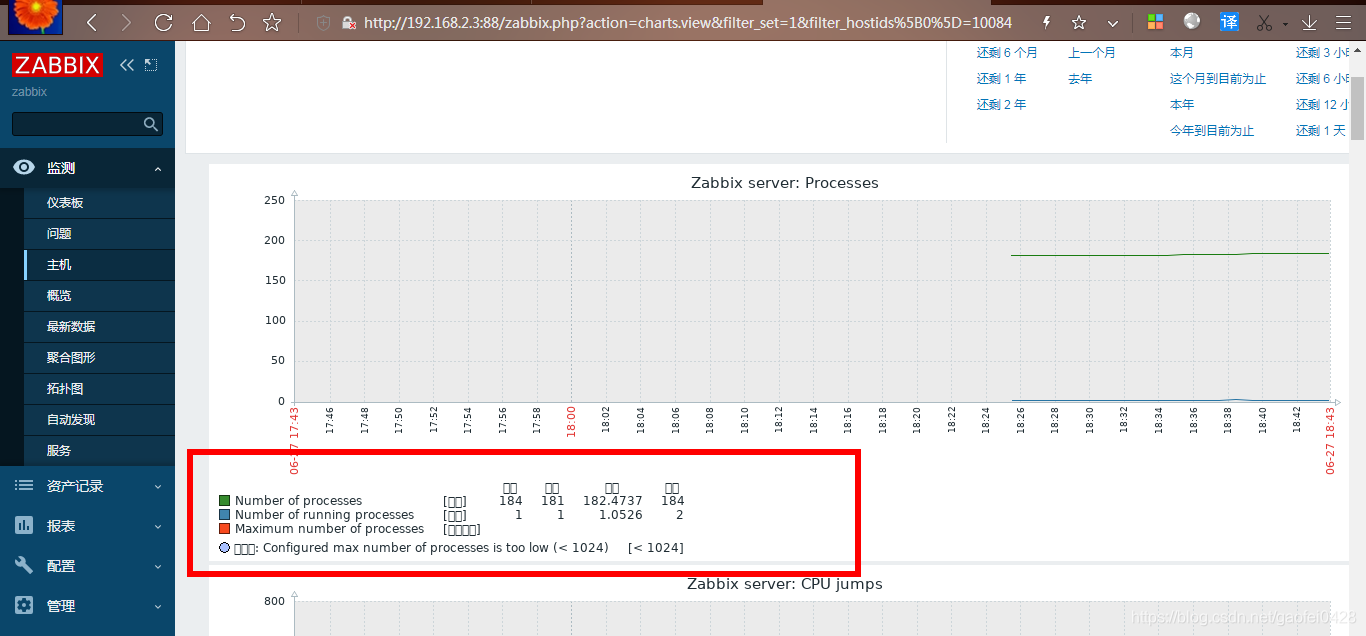
Task: Reload the page
Action: click(164, 22)
